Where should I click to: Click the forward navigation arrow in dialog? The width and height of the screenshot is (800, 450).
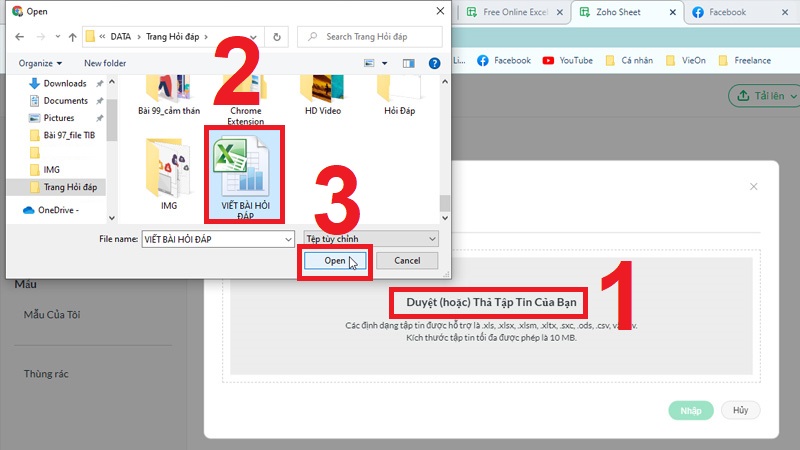(41, 37)
